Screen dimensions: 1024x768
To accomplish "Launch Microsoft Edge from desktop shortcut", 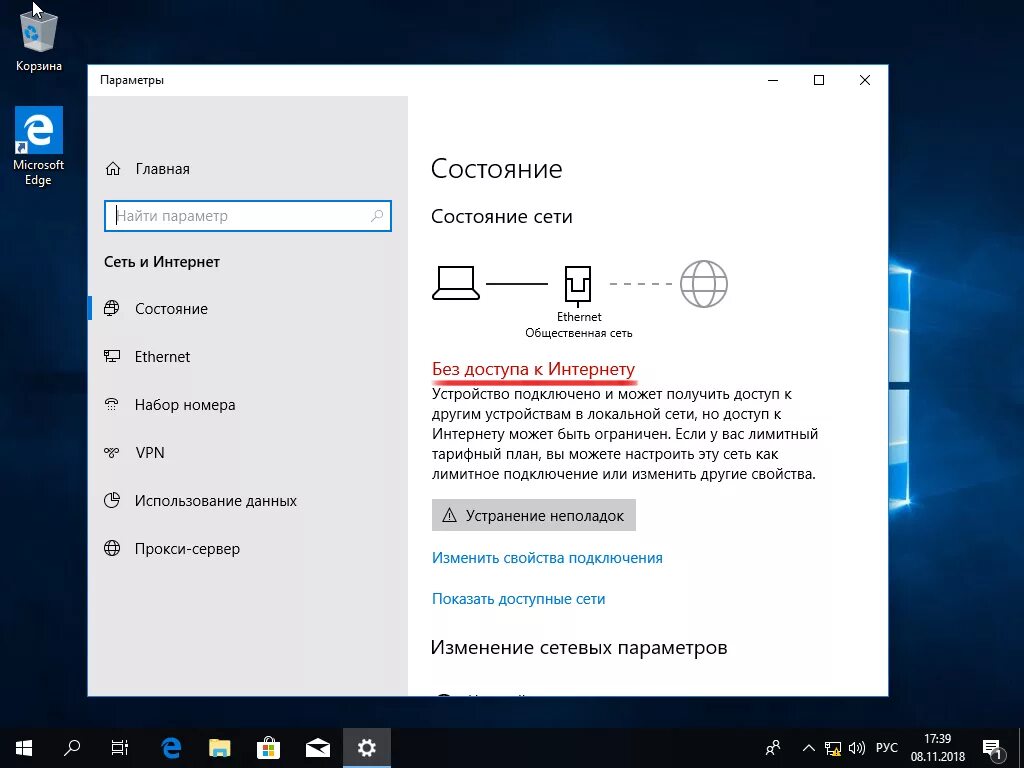I will (39, 146).
